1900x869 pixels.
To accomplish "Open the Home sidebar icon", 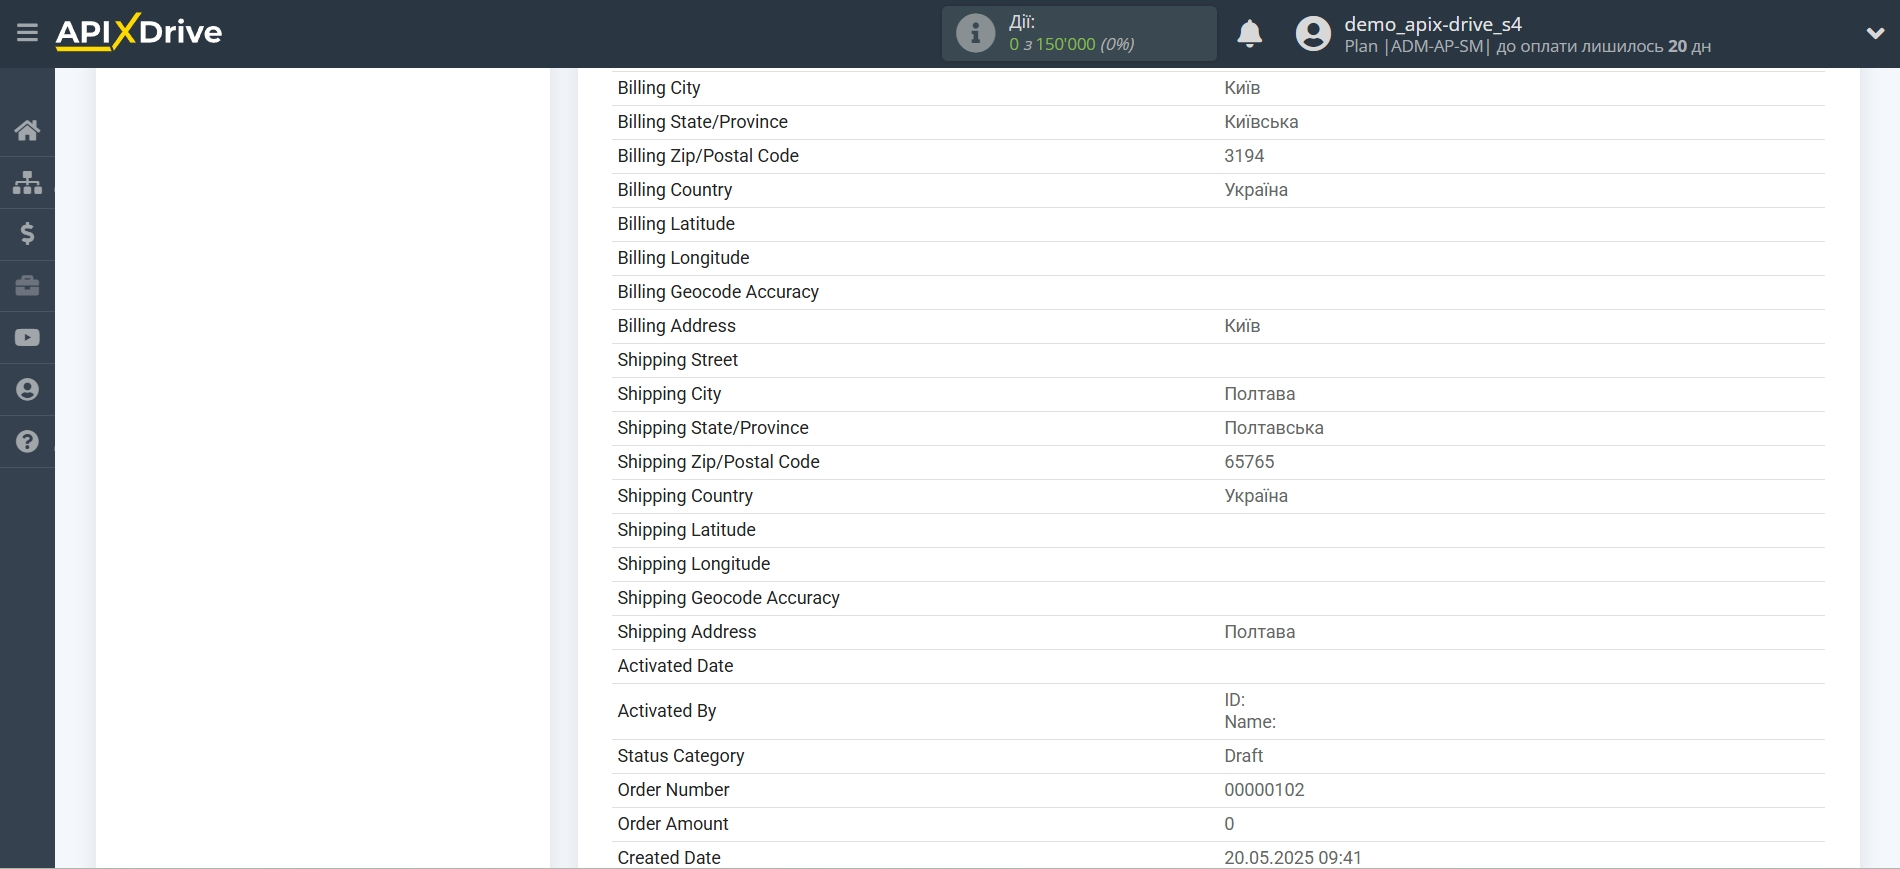I will click(x=27, y=130).
